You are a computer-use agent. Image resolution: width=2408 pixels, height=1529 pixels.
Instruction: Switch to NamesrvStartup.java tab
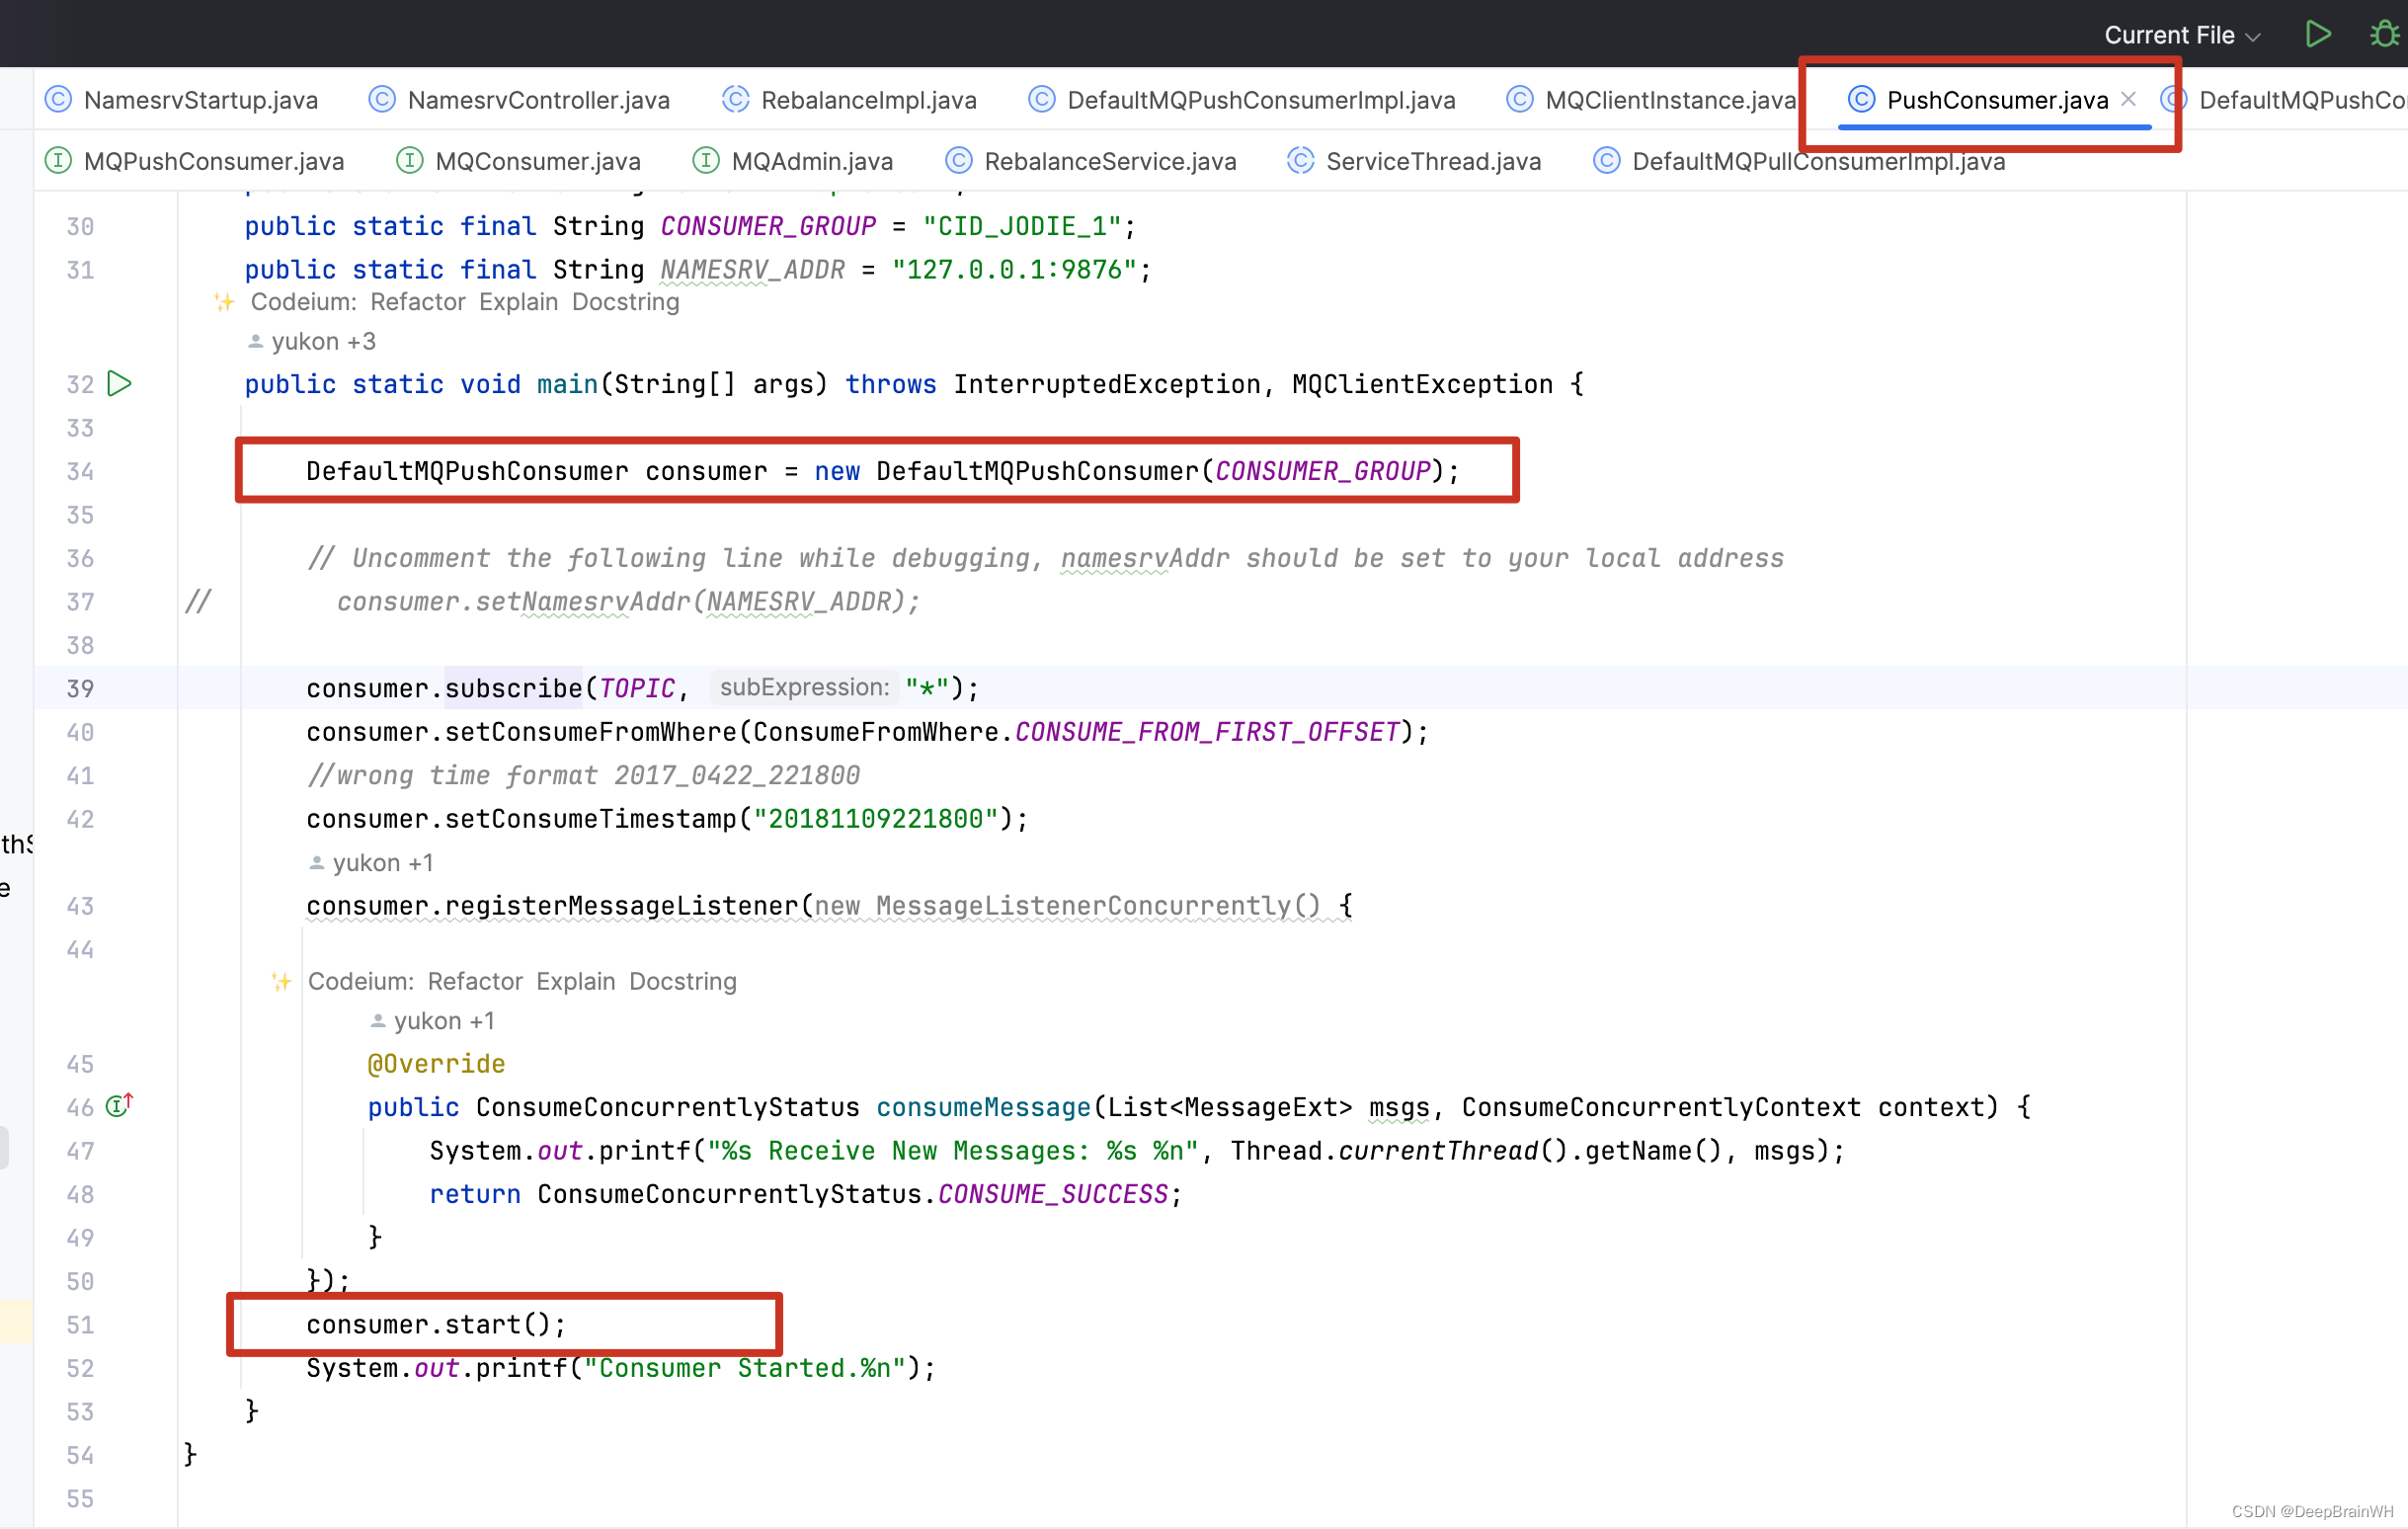pos(200,100)
